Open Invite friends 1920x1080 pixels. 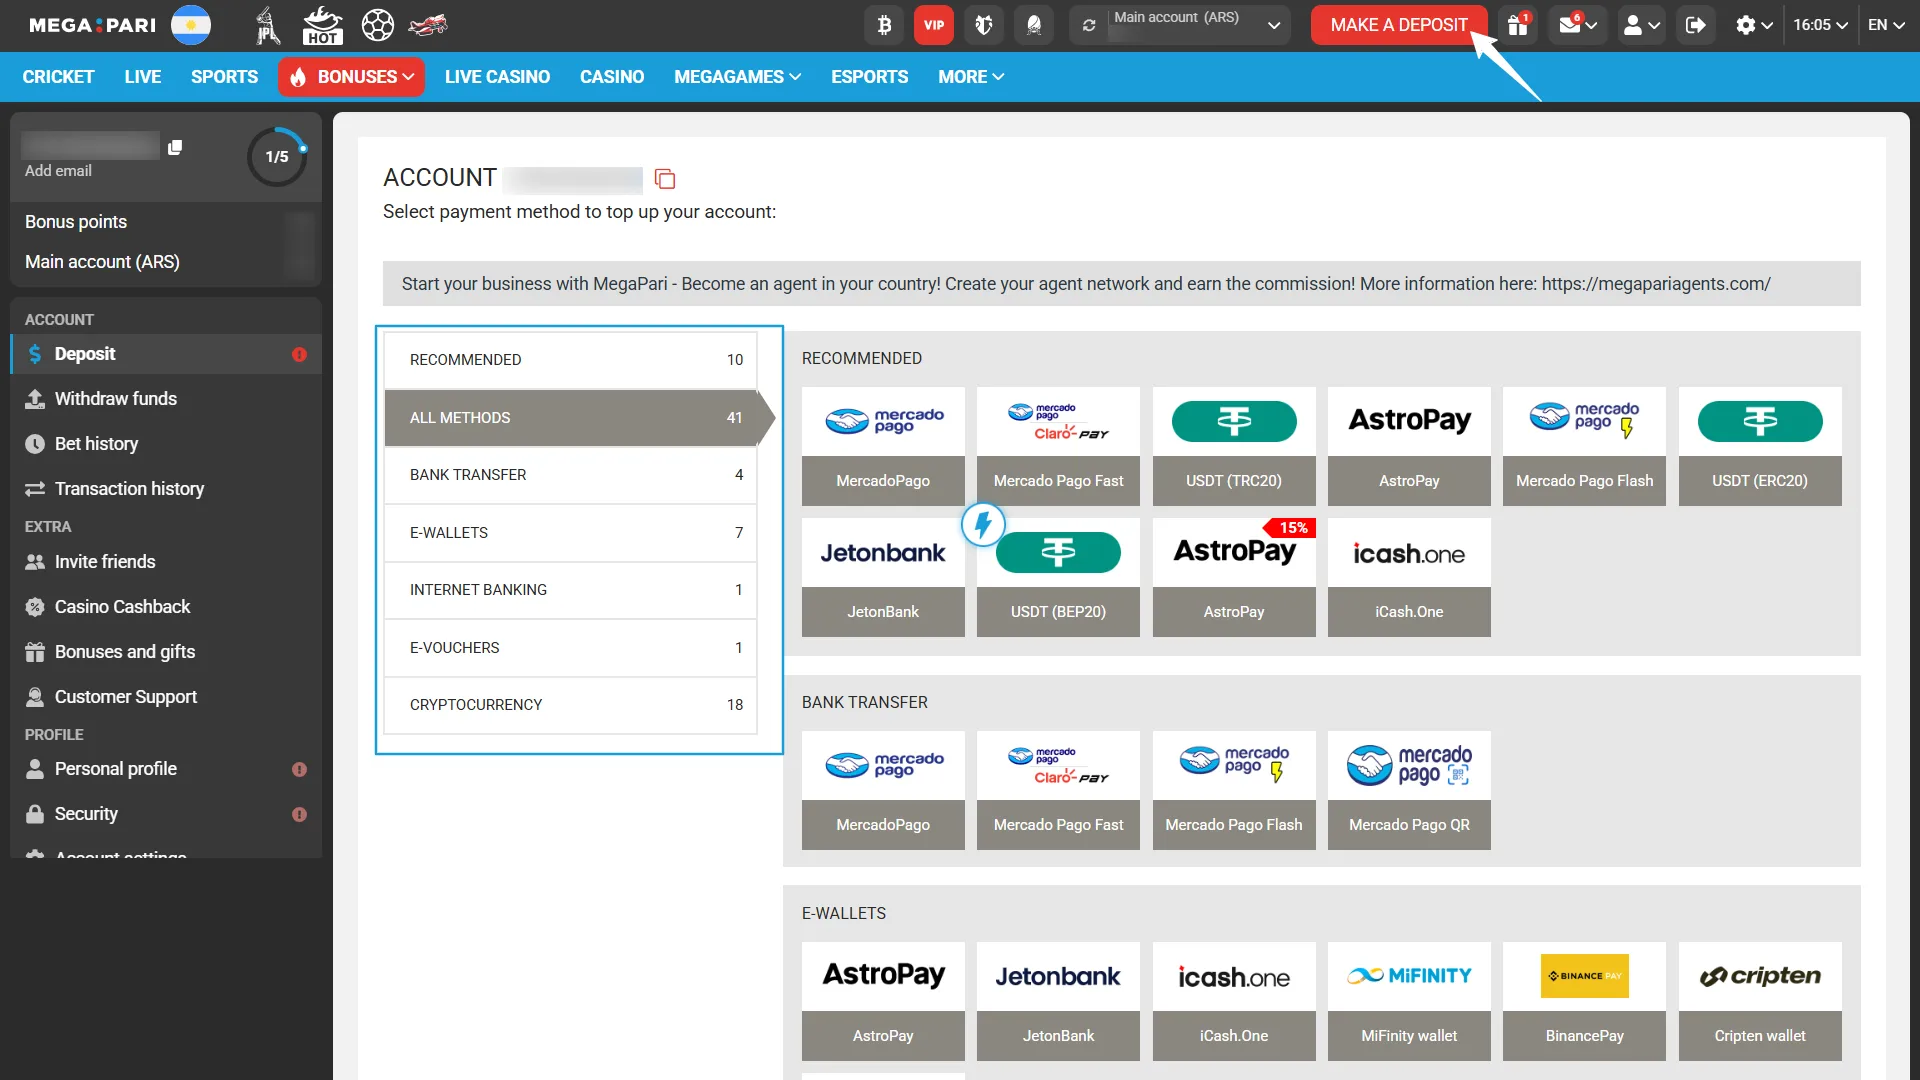(x=165, y=562)
